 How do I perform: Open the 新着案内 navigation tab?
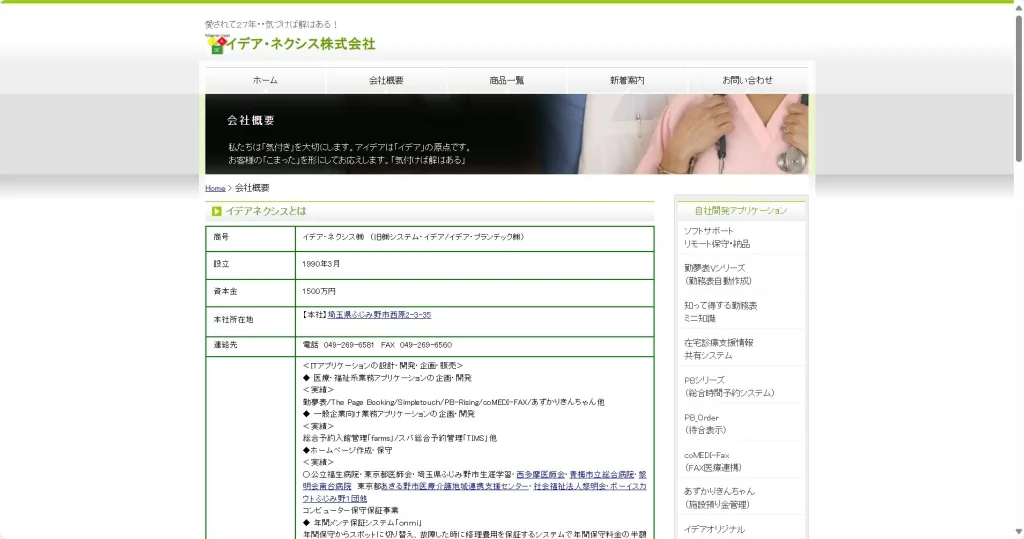(627, 80)
